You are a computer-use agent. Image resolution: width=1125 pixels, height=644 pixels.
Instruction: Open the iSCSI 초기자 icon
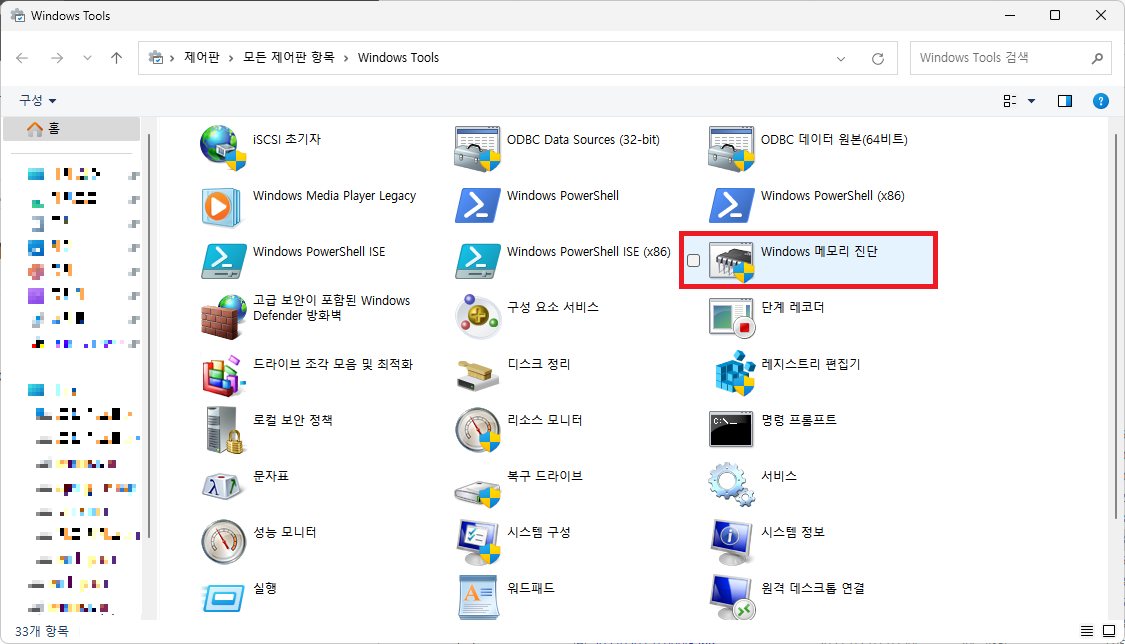(223, 148)
